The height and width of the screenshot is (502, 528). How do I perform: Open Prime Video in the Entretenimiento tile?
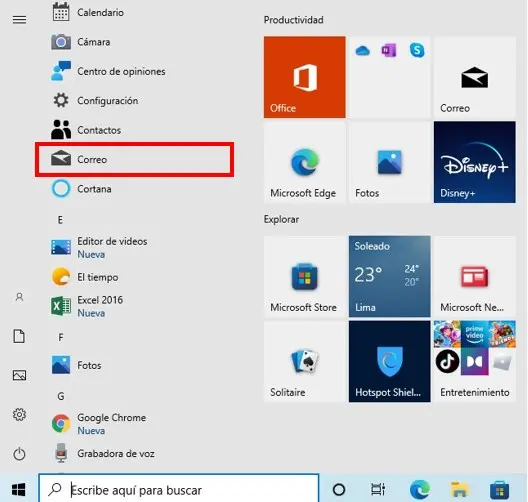click(474, 334)
